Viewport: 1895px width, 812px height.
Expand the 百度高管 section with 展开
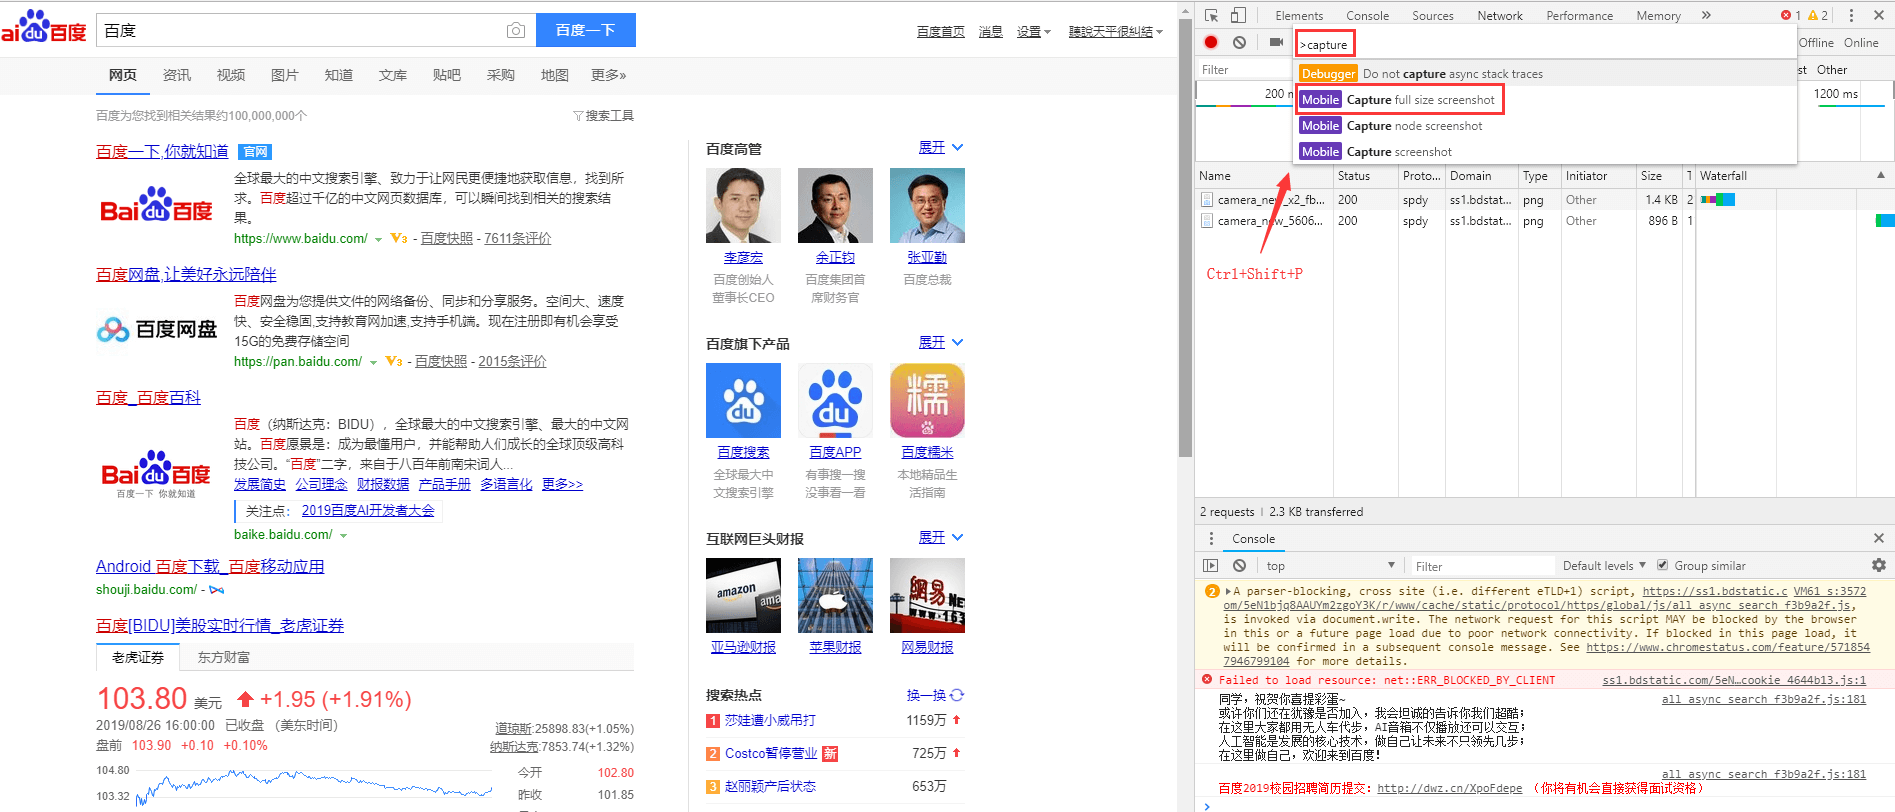coord(941,147)
